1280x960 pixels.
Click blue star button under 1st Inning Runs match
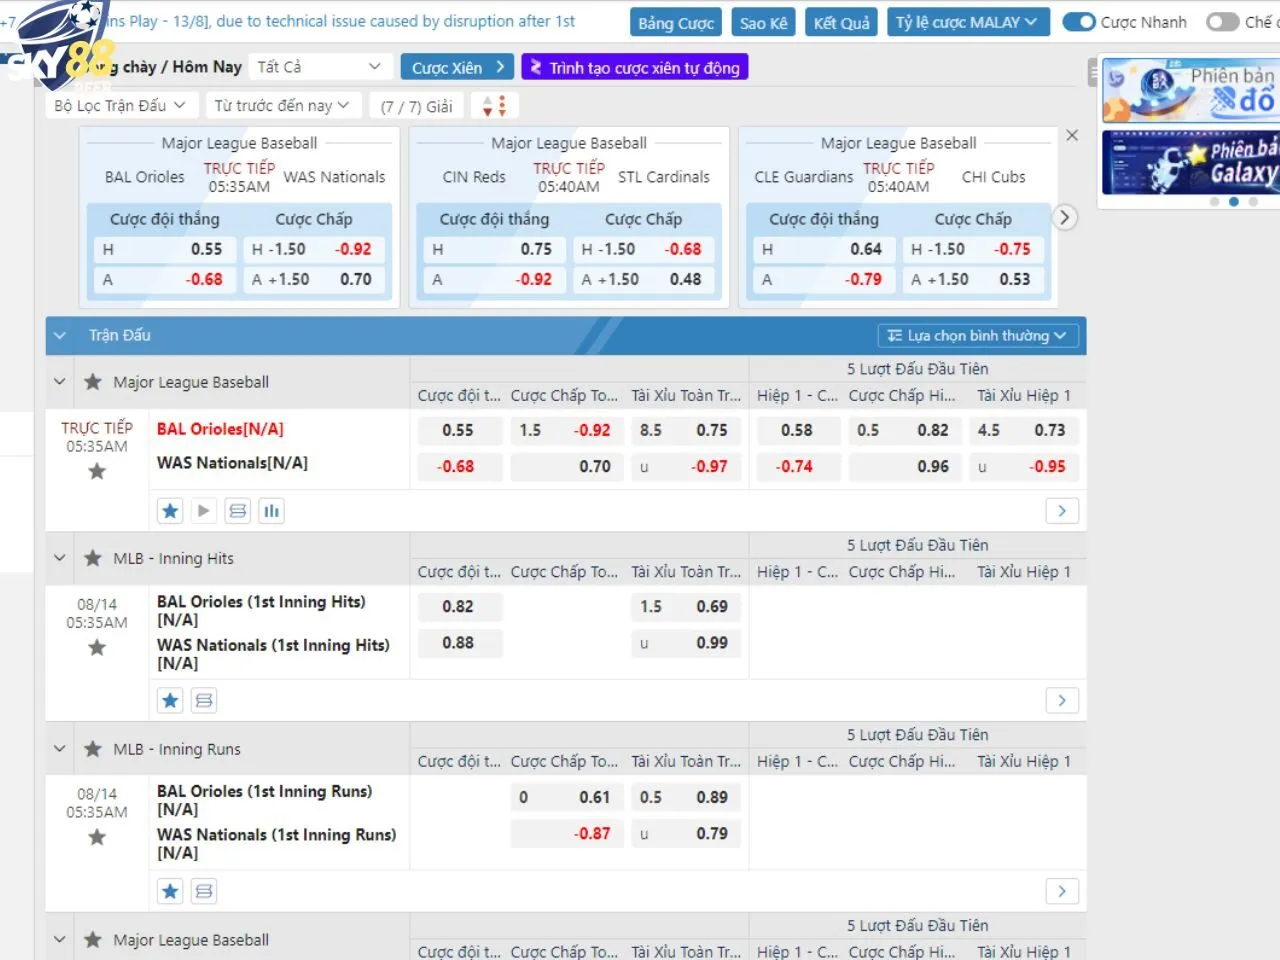(x=170, y=891)
